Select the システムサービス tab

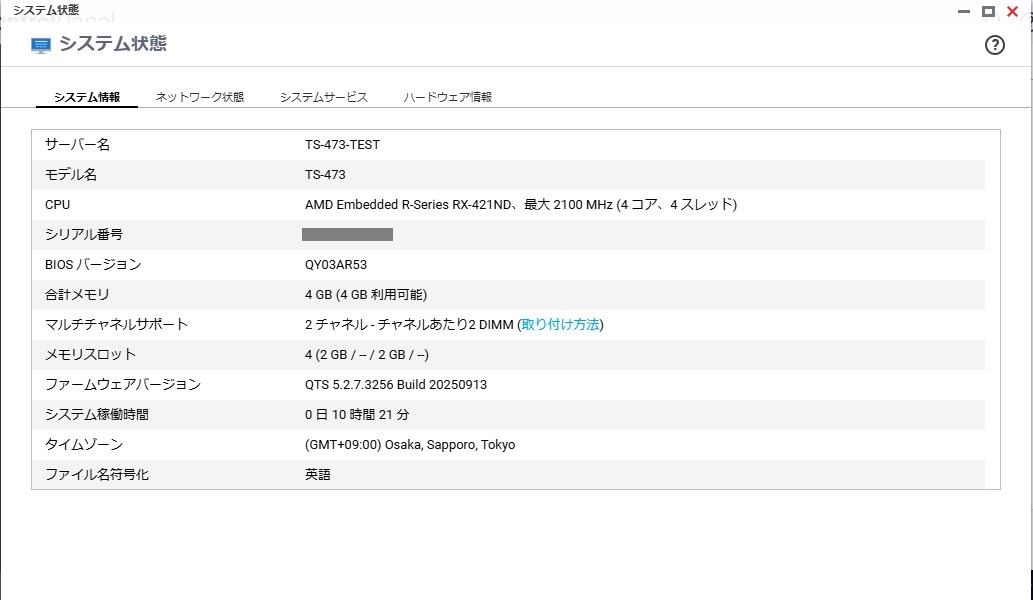[x=324, y=97]
